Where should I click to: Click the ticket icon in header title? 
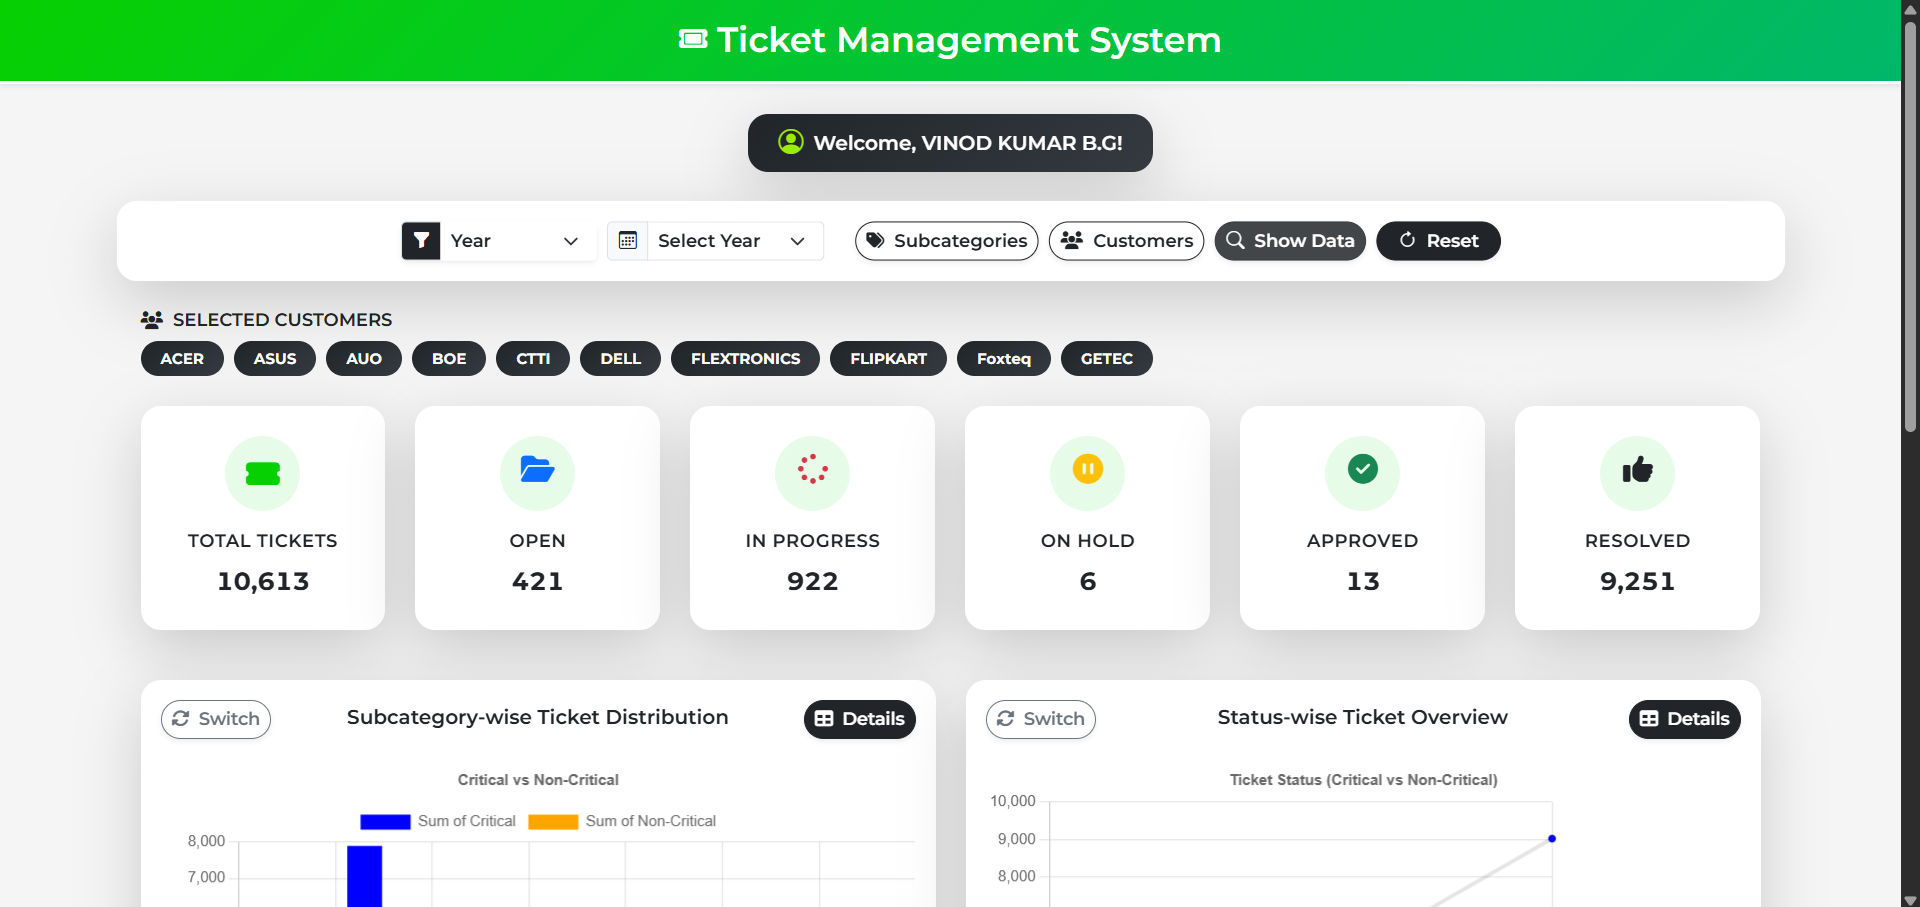[692, 40]
